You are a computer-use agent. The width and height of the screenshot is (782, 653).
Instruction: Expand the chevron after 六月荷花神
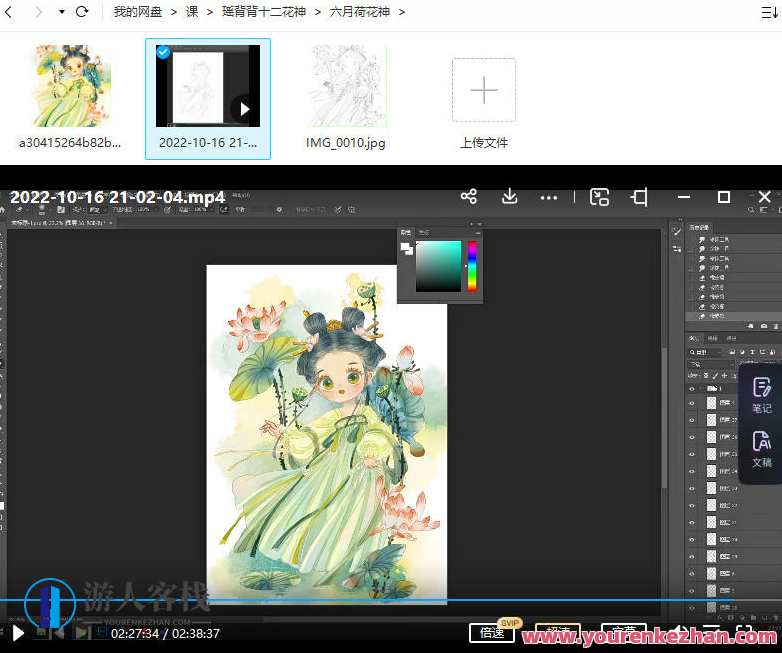tap(402, 11)
